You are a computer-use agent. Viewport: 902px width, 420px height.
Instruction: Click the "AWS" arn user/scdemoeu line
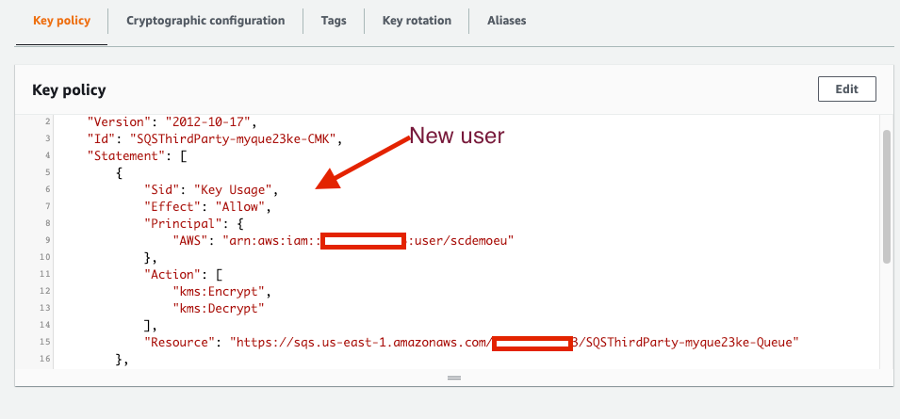point(343,240)
